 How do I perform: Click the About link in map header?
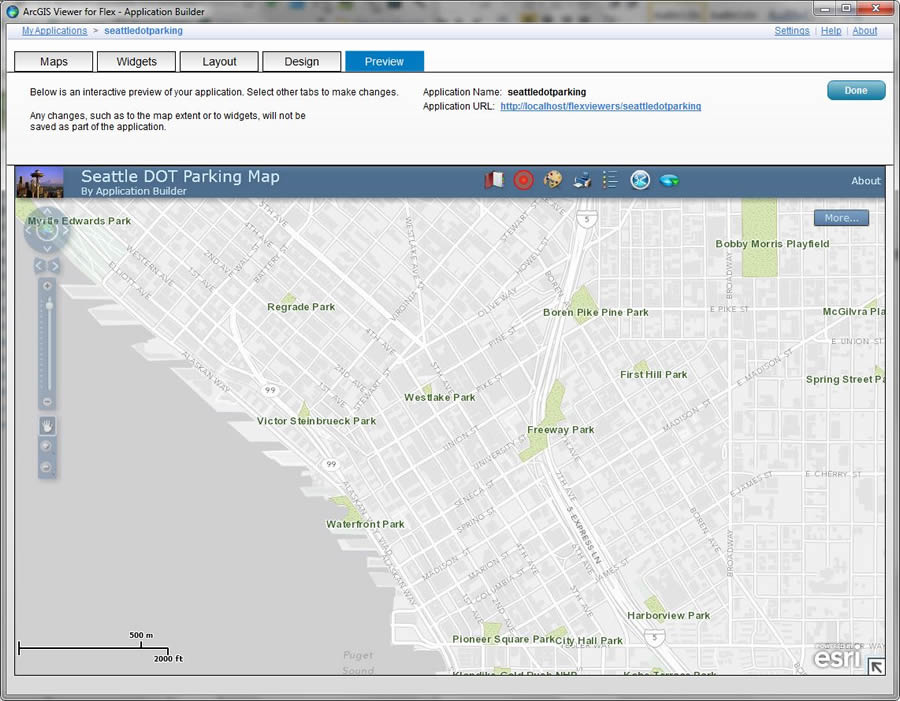866,181
